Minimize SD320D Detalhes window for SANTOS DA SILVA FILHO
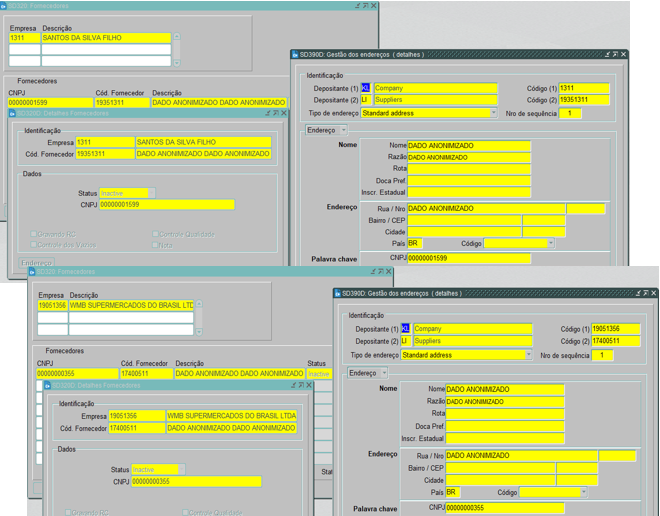 tap(268, 113)
